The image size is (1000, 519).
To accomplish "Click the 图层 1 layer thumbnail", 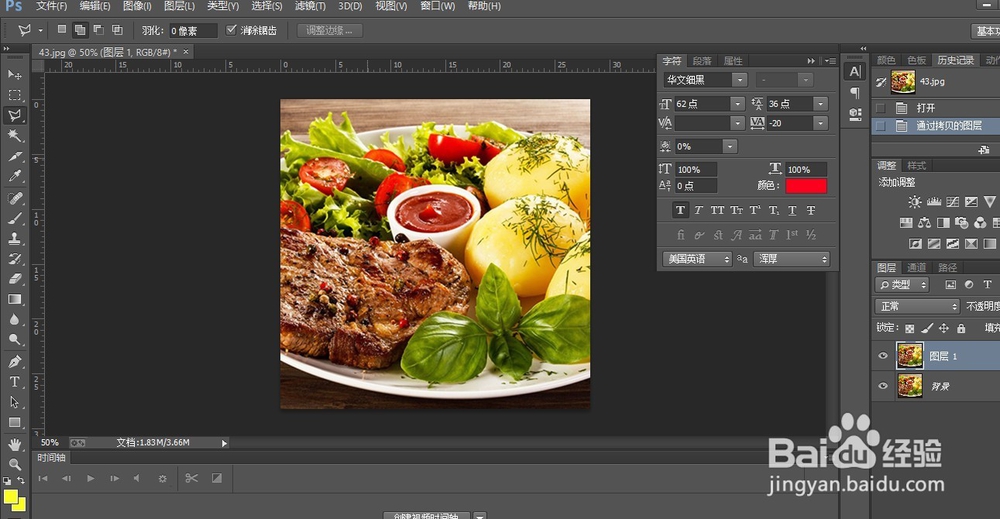I will coord(909,356).
